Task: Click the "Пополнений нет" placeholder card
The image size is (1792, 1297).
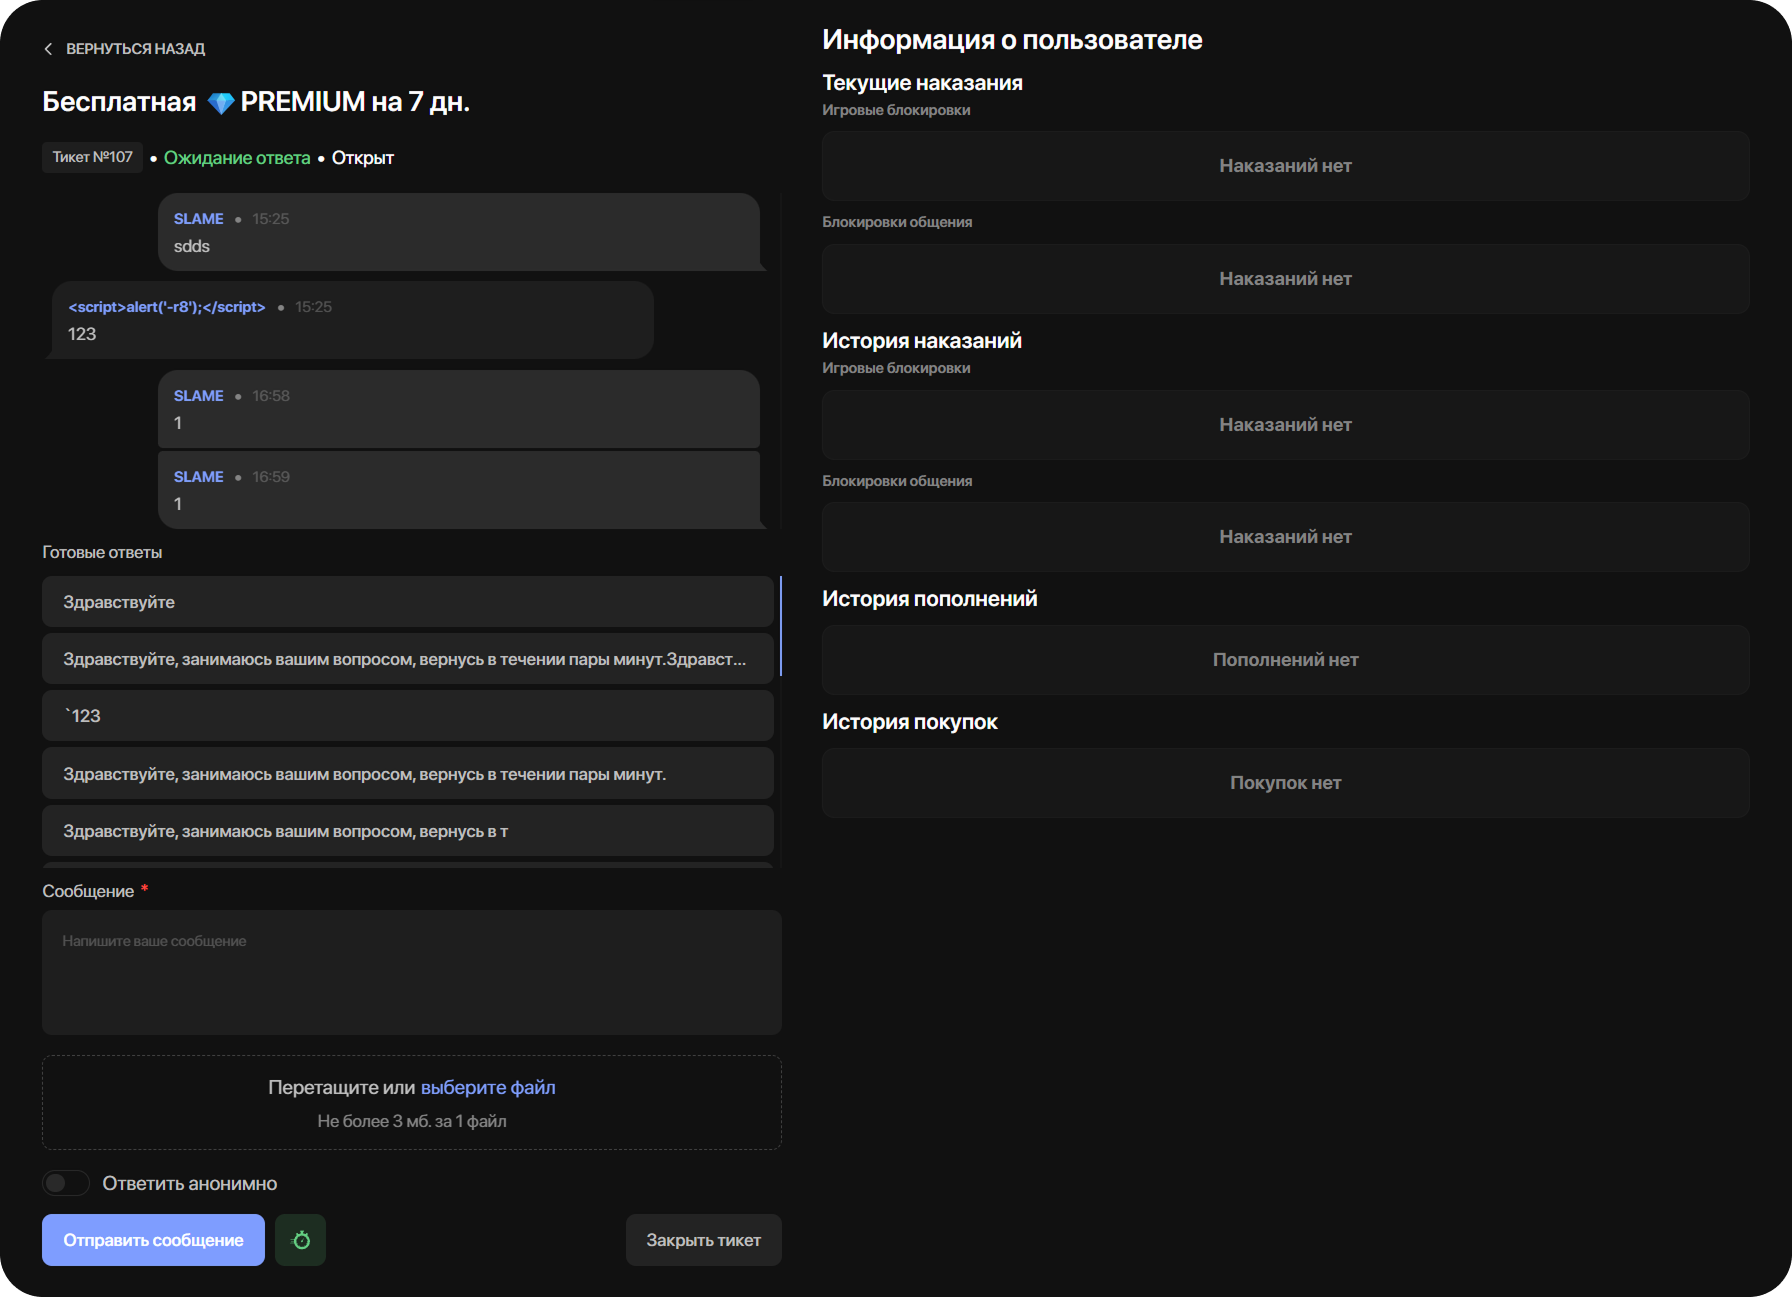Action: tap(1285, 660)
